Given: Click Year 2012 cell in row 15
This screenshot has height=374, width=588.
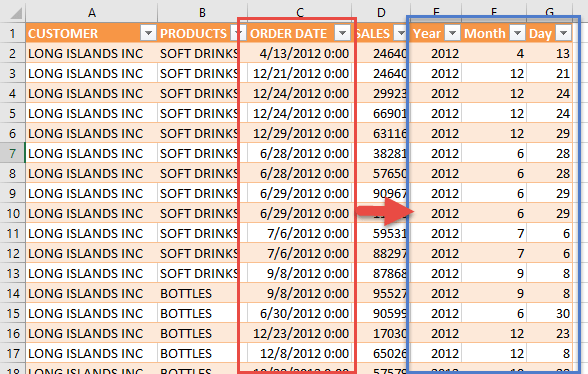Looking at the screenshot, I should point(436,313).
